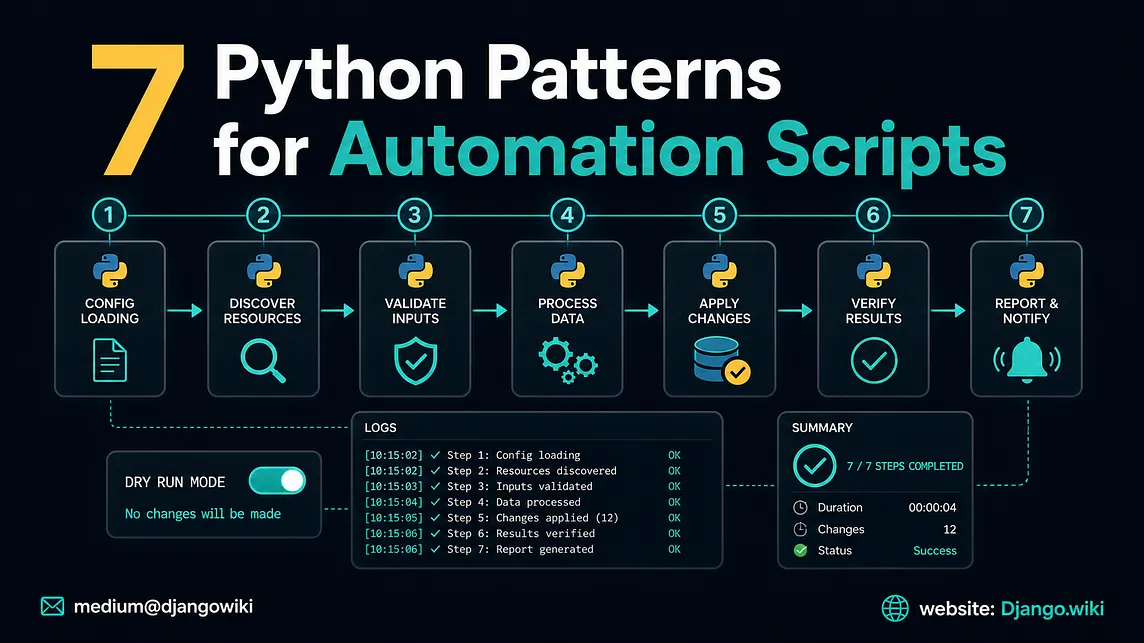Select the magnifying glass icon under Discover Resources
This screenshot has width=1144, height=643.
click(x=263, y=361)
